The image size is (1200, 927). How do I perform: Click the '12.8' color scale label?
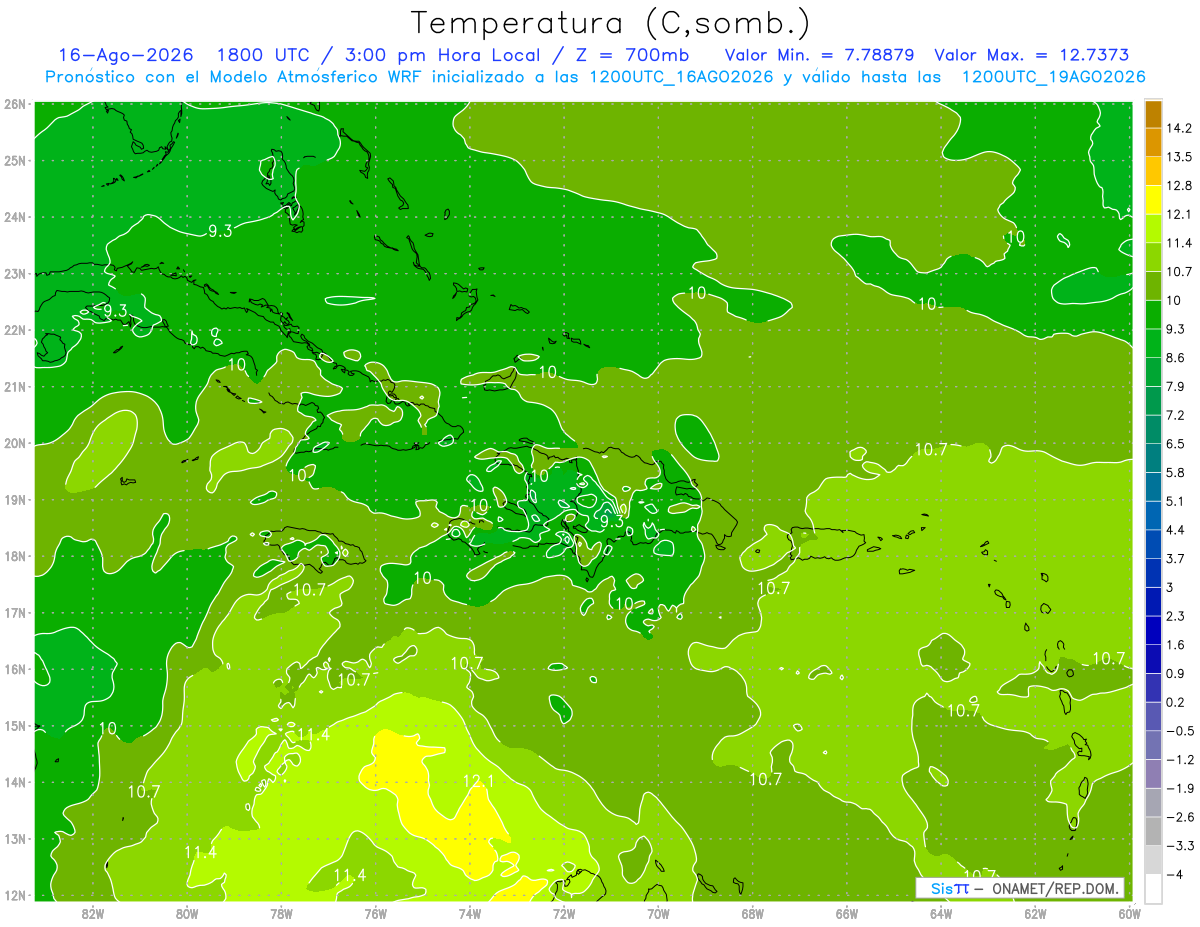(x=1181, y=186)
